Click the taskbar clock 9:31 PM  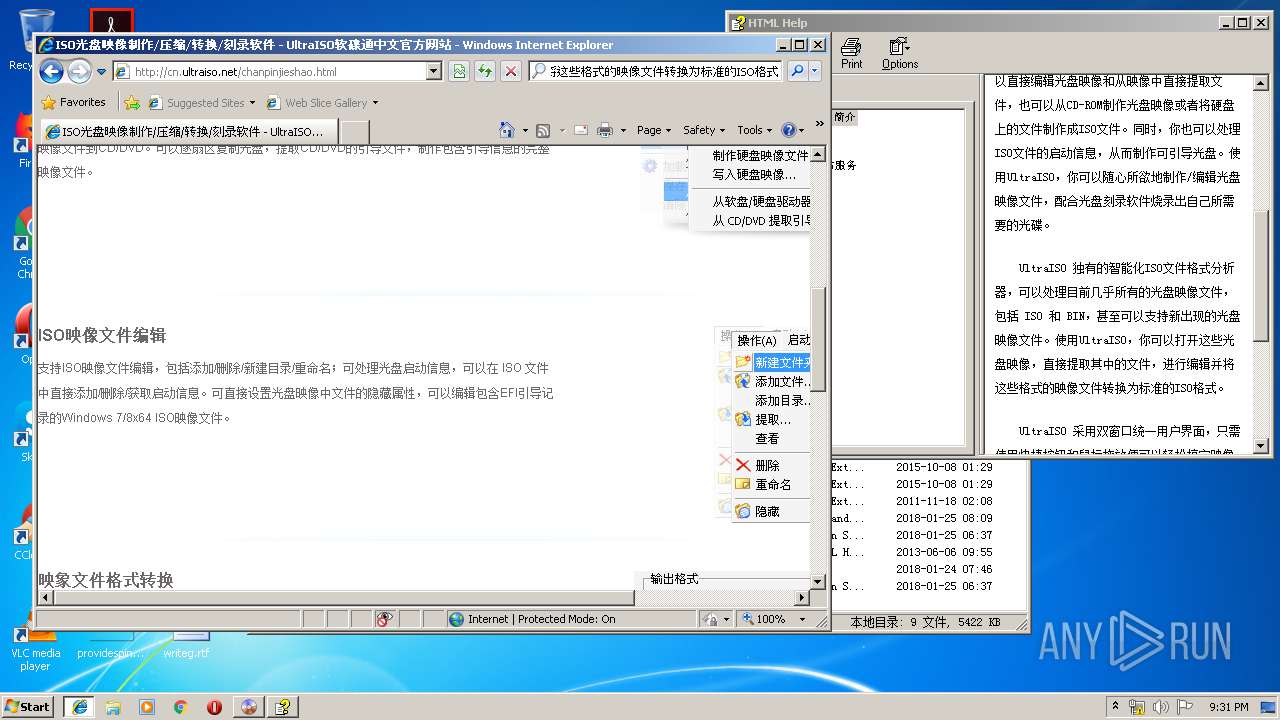click(1228, 706)
